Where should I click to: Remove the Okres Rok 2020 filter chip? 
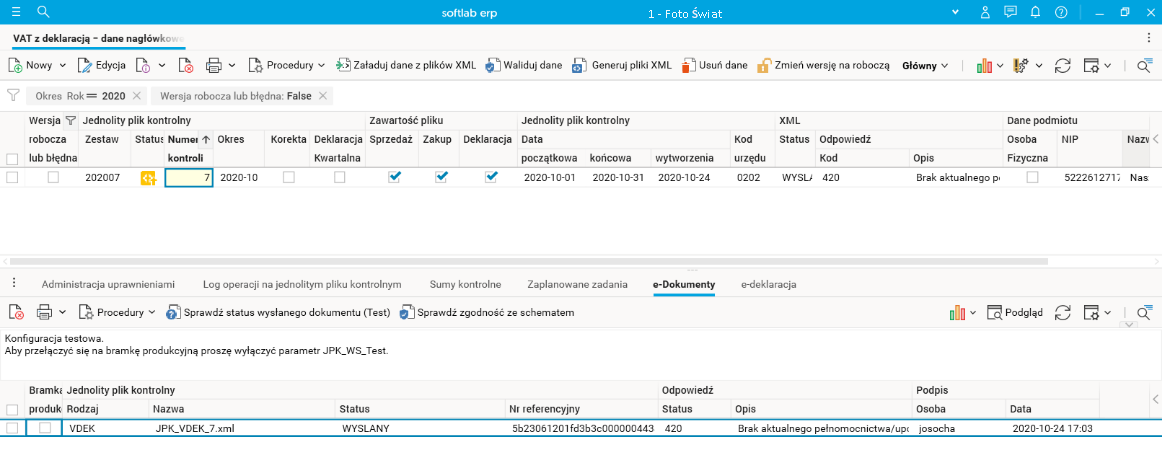point(137,96)
